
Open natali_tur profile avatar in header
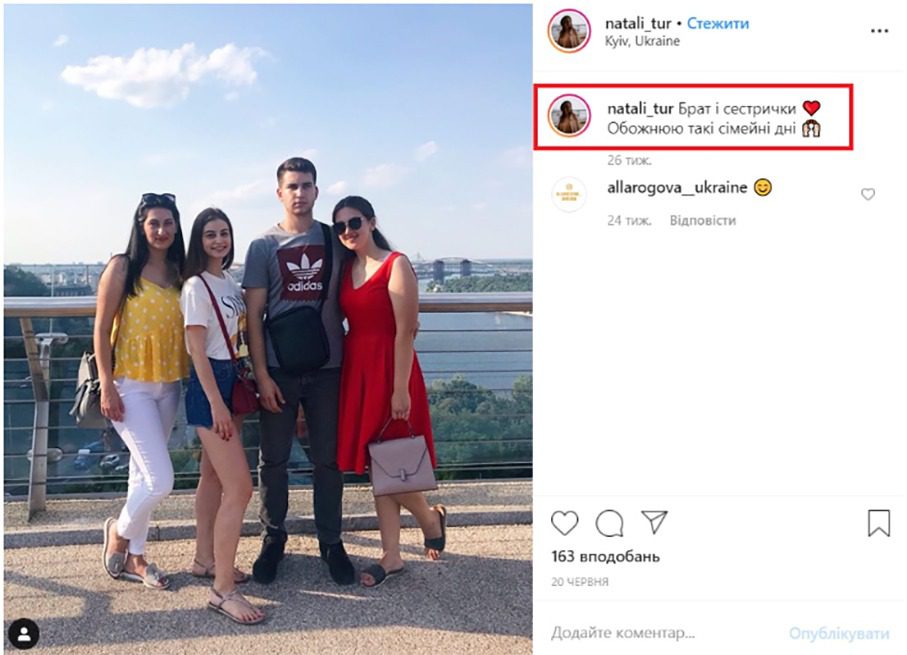tap(569, 31)
